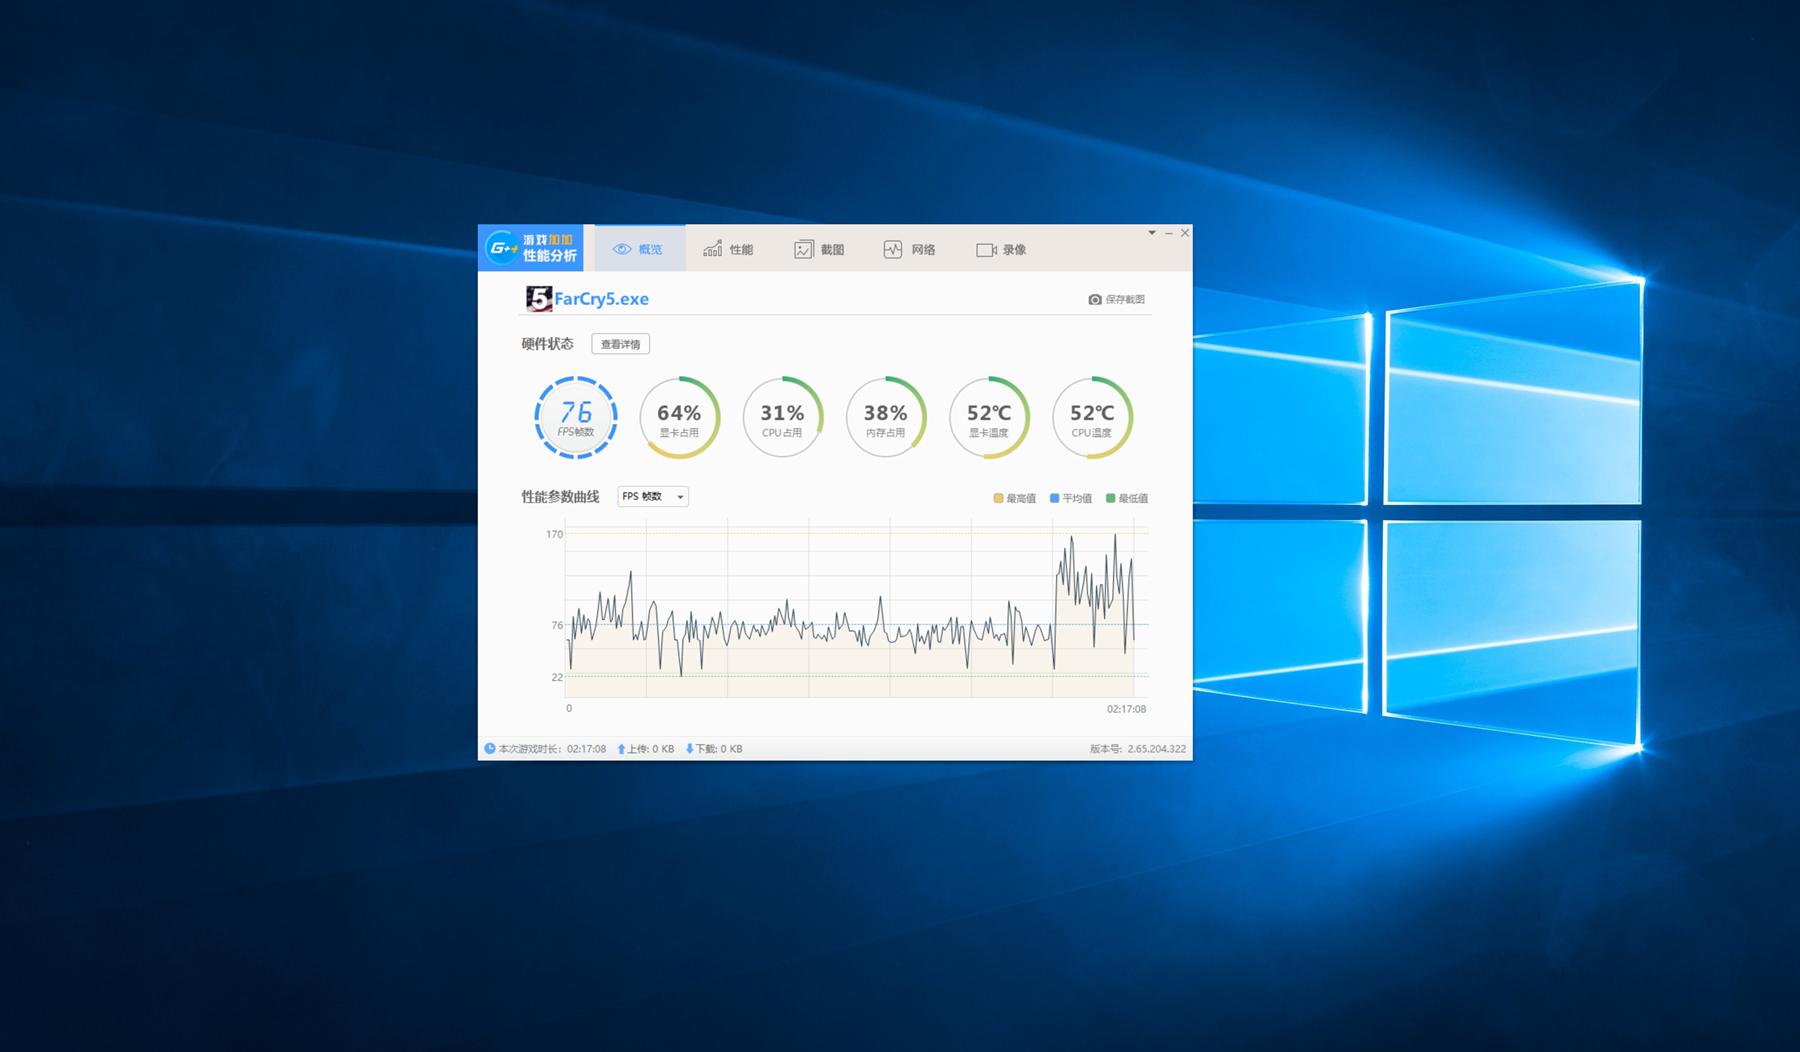Toggle the blue 平均值 legend swatch
This screenshot has width=1800, height=1052.
pyautogui.click(x=1054, y=498)
